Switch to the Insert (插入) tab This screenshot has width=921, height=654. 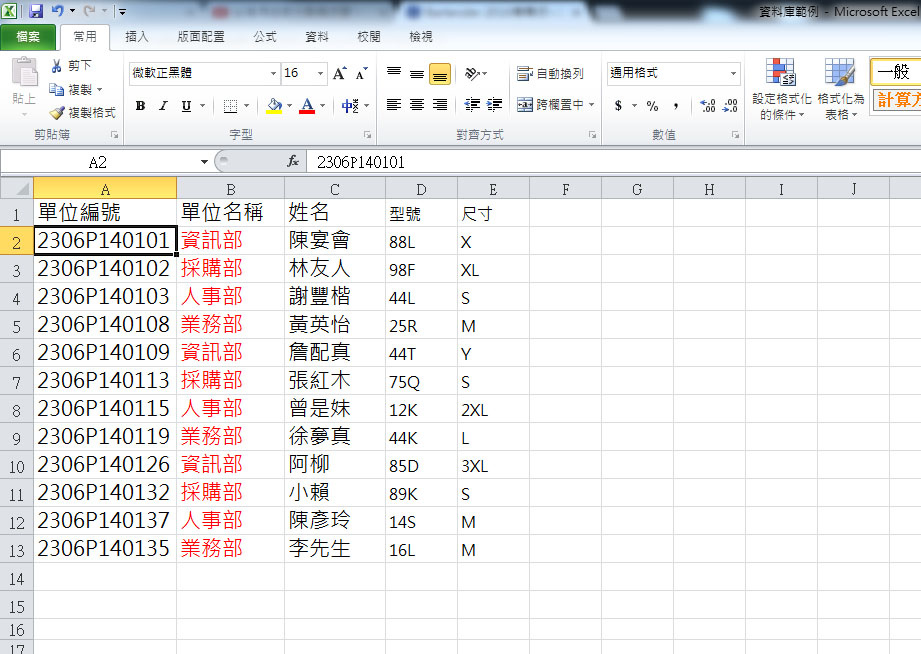coord(137,36)
